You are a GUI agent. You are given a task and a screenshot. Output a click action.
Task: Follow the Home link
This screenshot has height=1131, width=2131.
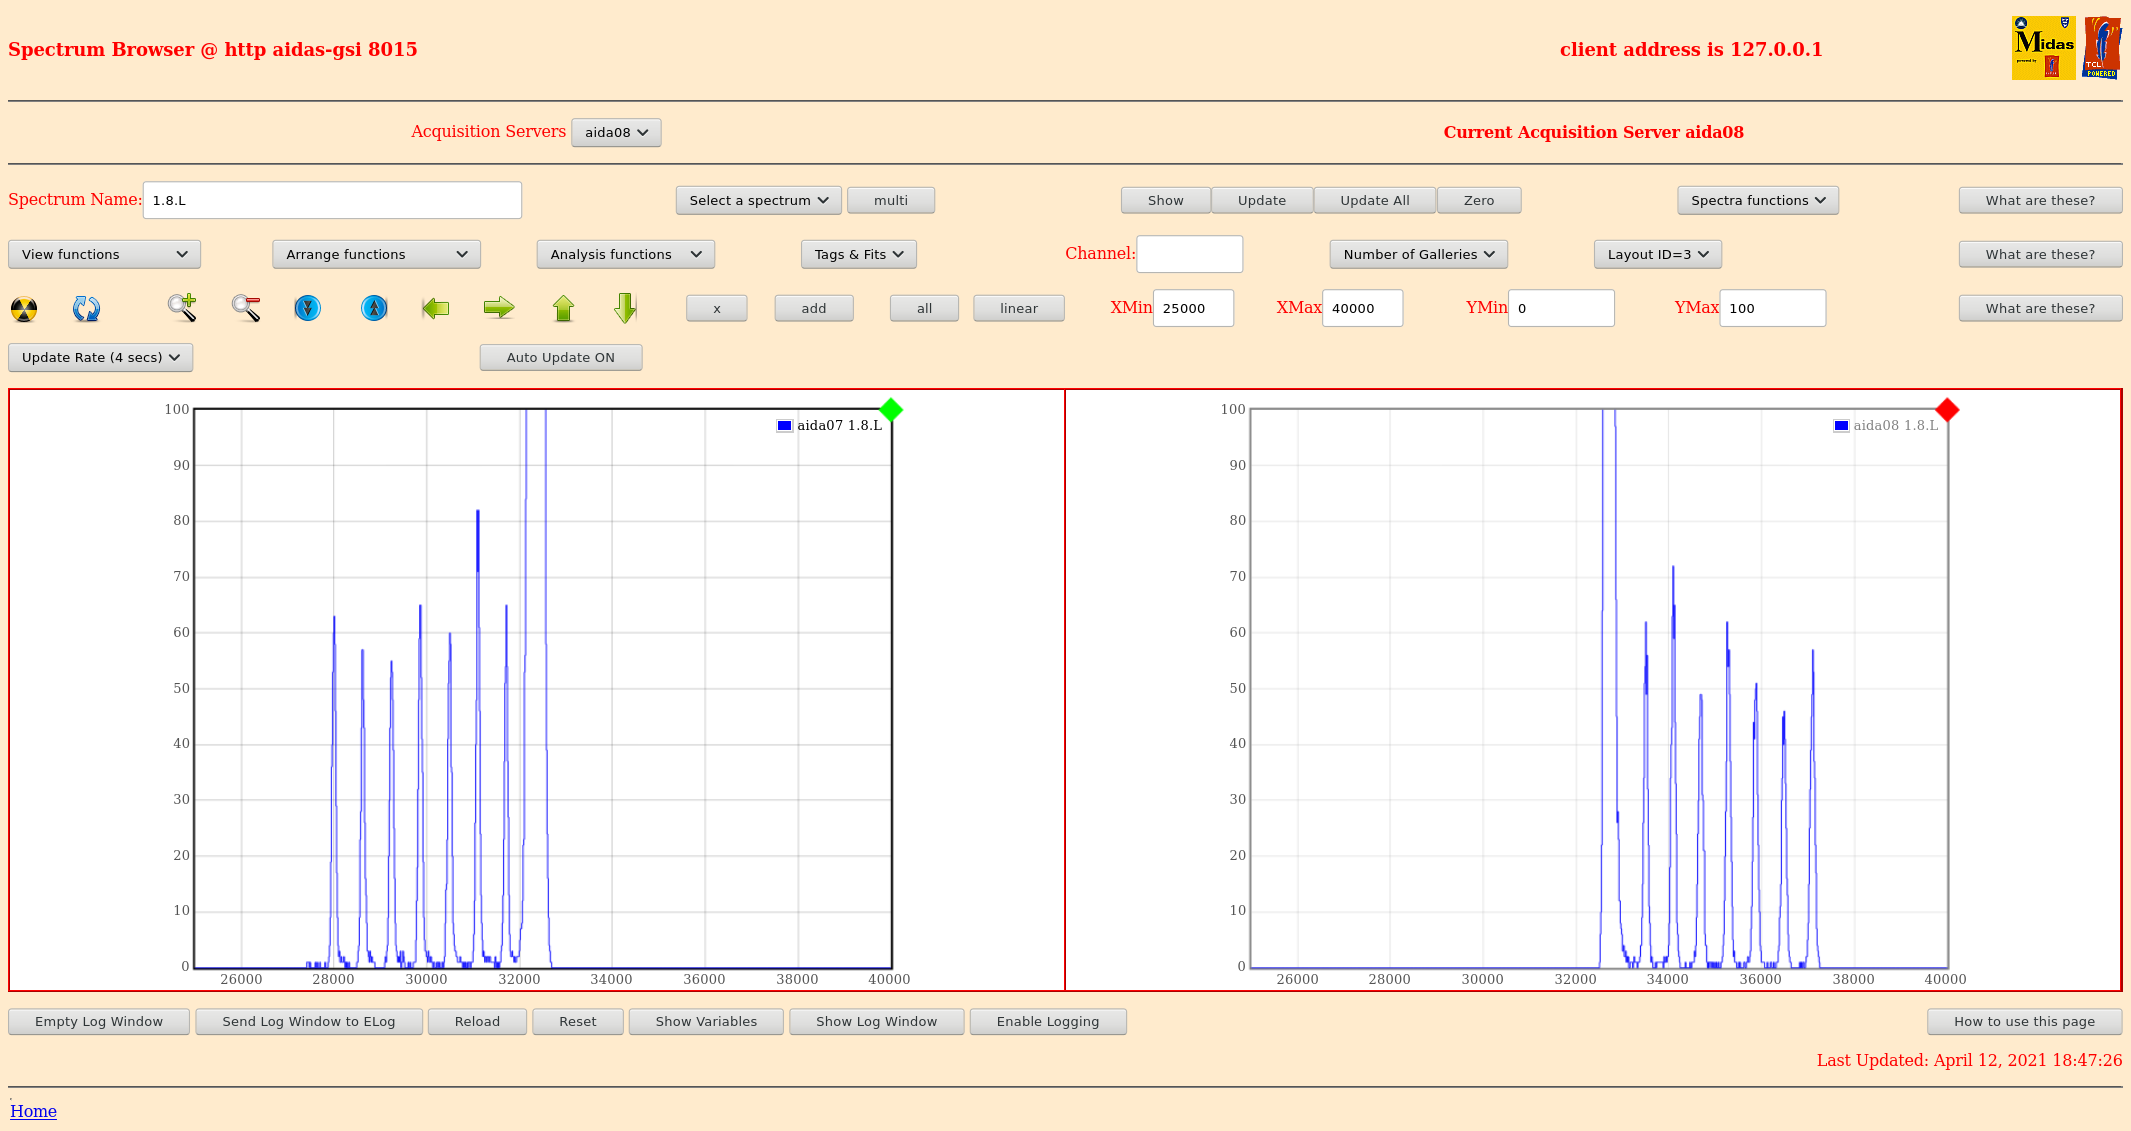click(x=33, y=1111)
